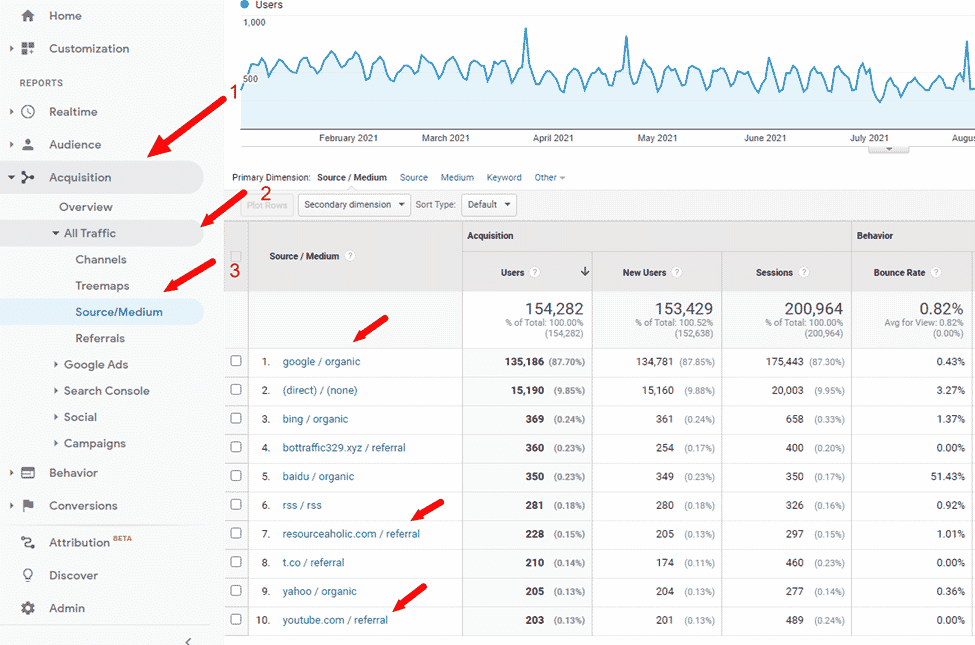This screenshot has width=975, height=645.
Task: Open the Secondary dimension dropdown
Action: coord(354,205)
